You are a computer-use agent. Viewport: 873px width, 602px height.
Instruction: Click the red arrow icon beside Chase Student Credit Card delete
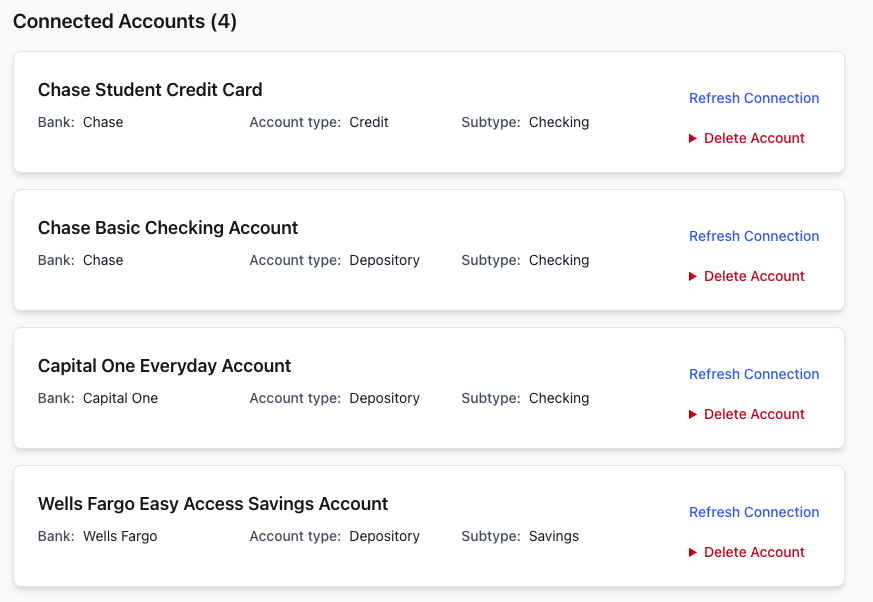(692, 138)
